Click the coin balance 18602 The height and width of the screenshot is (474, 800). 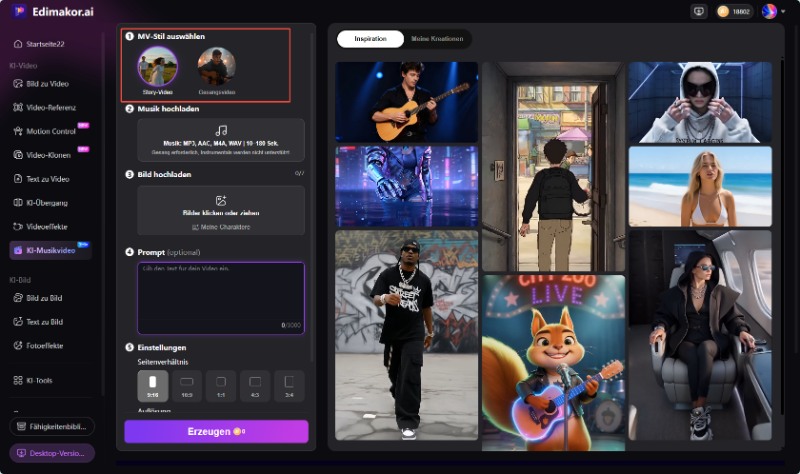click(734, 11)
